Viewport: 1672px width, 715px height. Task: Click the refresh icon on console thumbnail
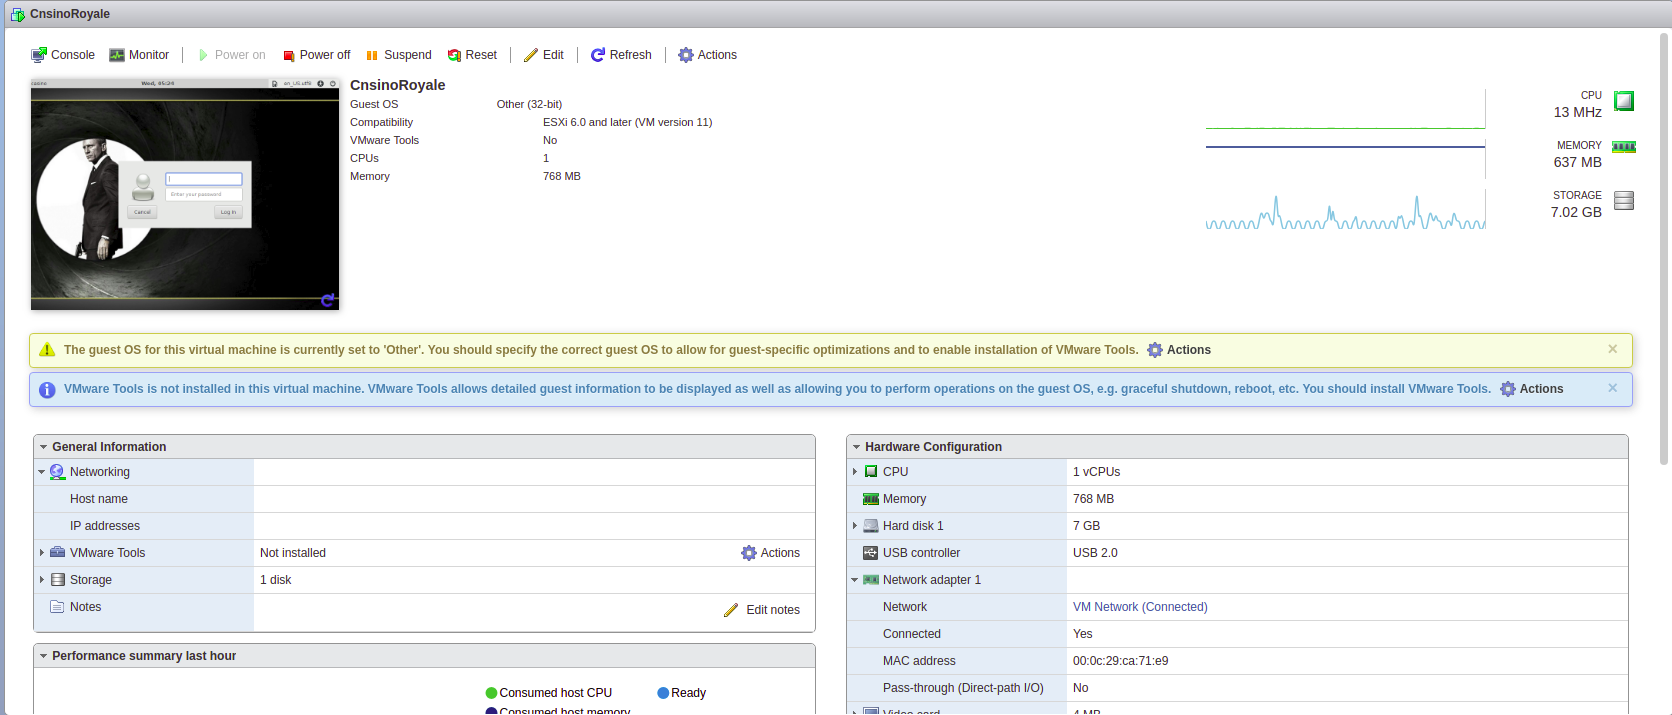tap(327, 300)
